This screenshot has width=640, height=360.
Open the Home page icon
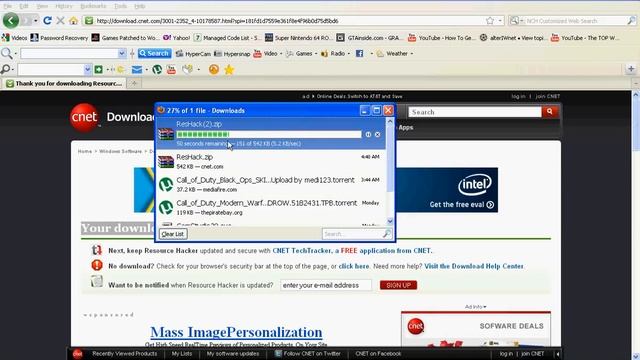click(x=73, y=20)
